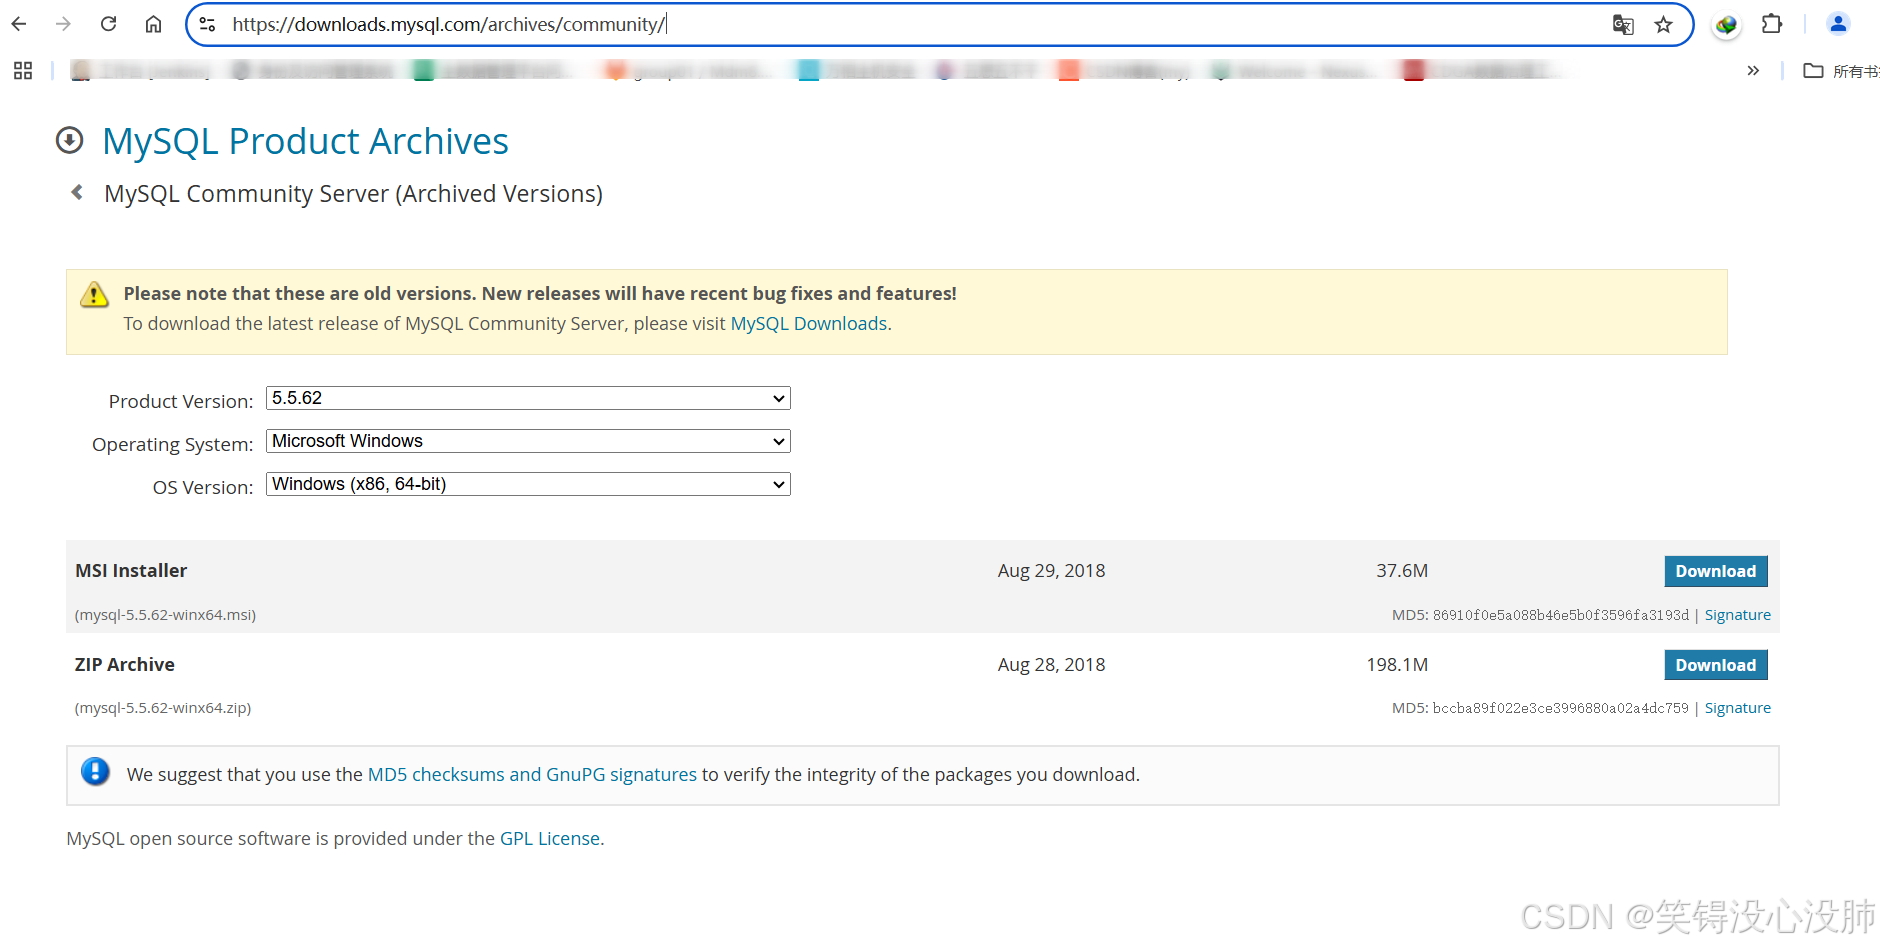
Task: Open the GPL License link
Action: click(x=550, y=839)
